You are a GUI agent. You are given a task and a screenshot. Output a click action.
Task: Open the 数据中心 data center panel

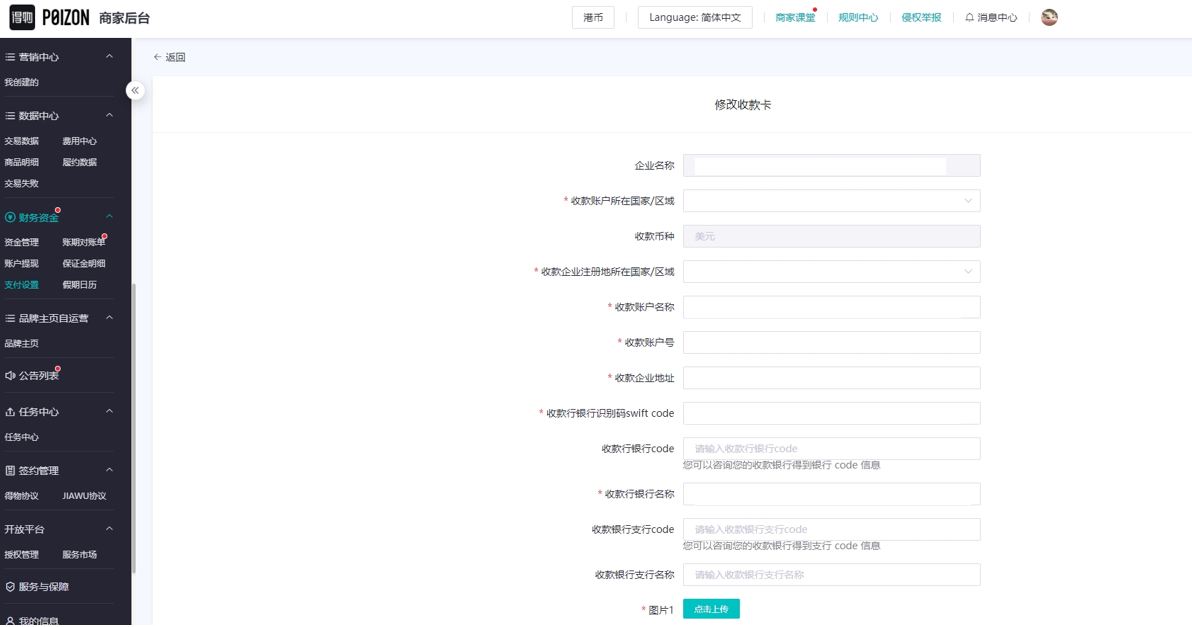[8, 114]
